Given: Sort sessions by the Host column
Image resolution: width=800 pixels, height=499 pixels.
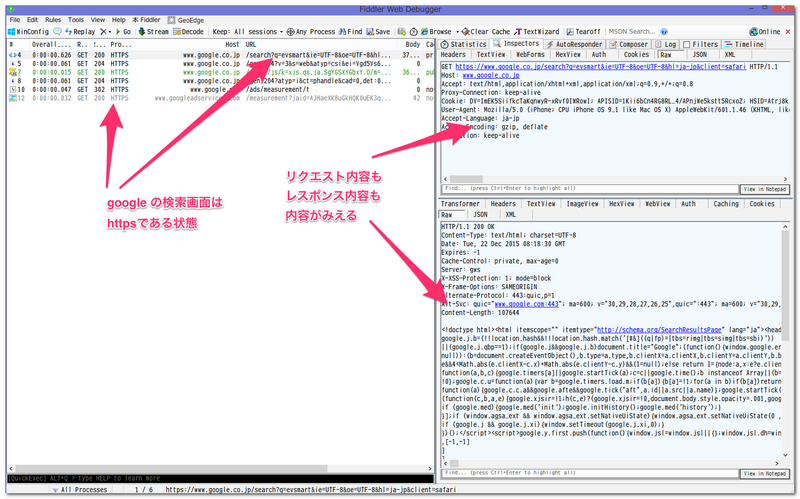Looking at the screenshot, I should point(232,45).
